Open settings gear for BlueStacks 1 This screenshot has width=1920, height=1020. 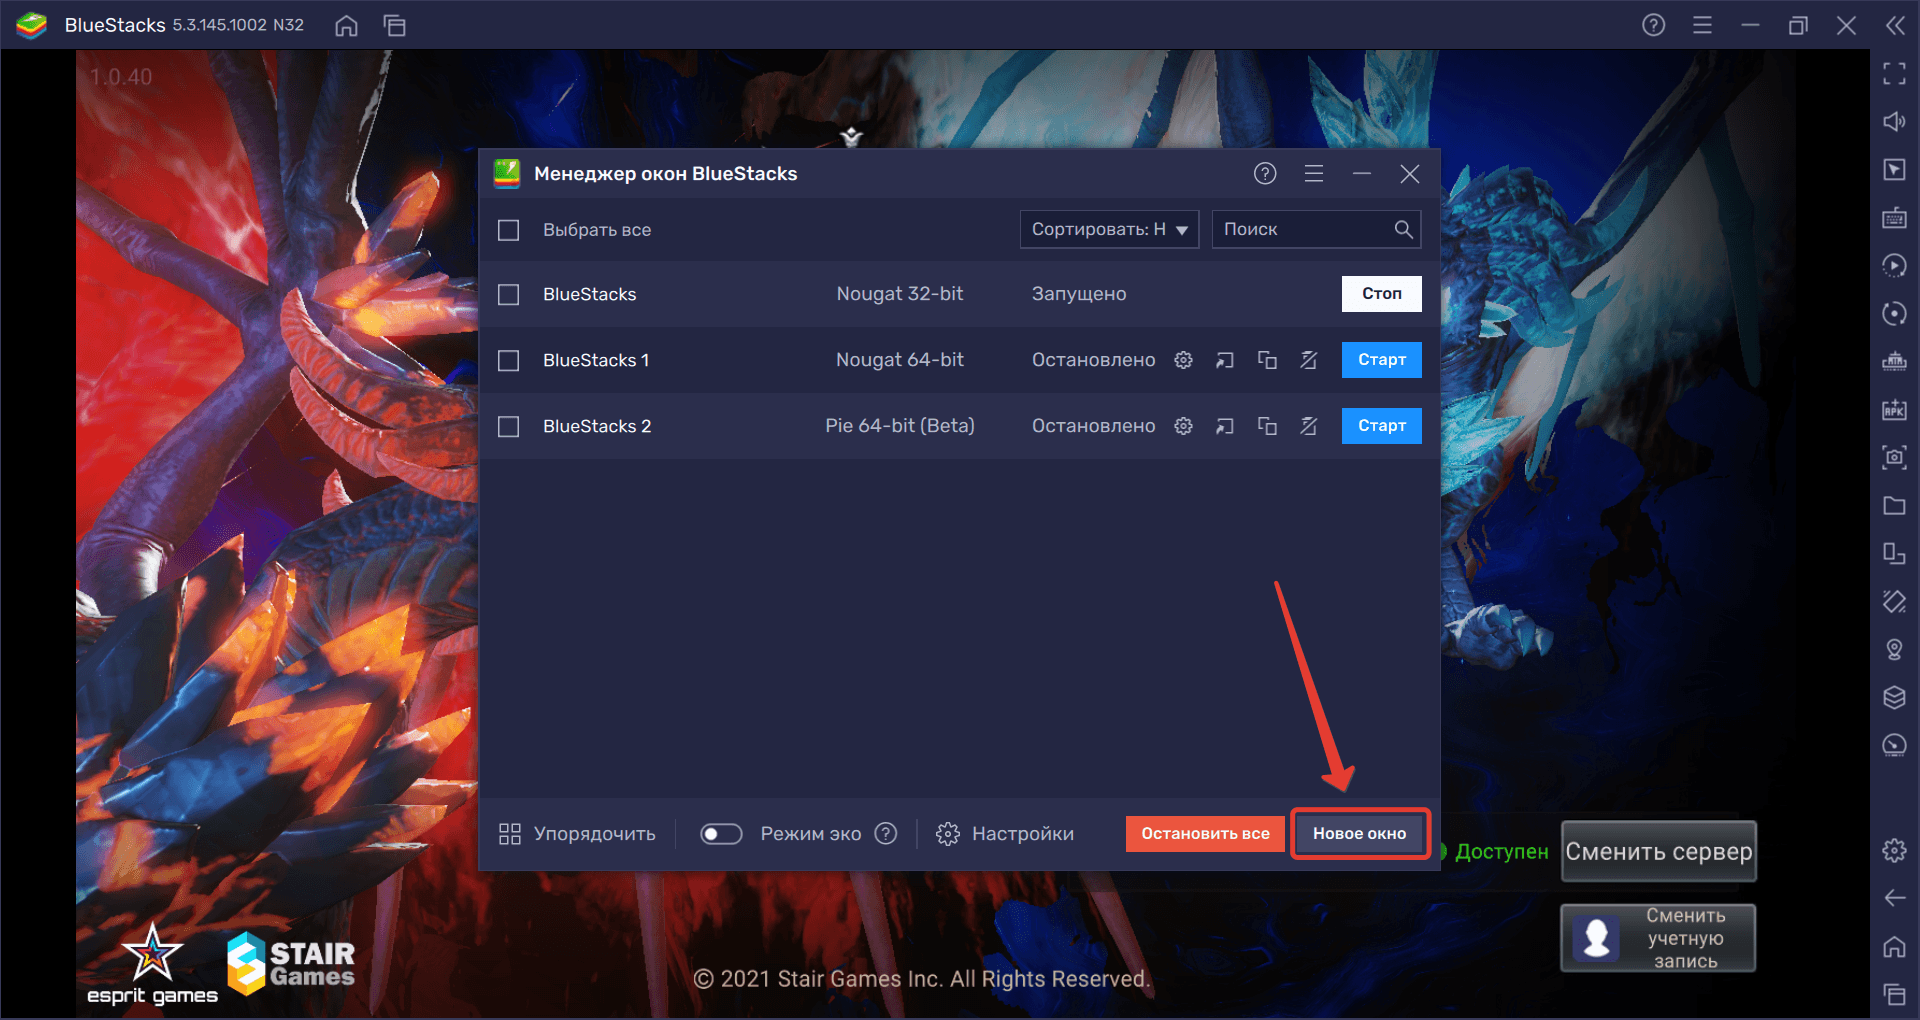[1183, 360]
